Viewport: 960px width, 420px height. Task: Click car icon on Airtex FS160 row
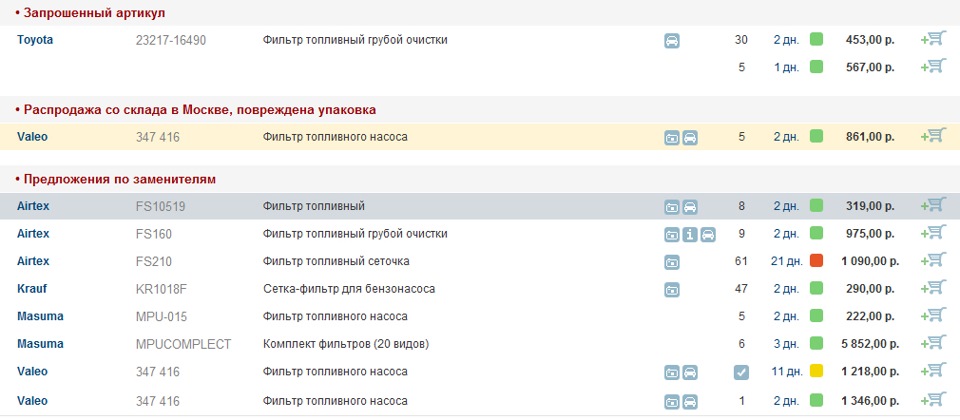pyautogui.click(x=708, y=235)
